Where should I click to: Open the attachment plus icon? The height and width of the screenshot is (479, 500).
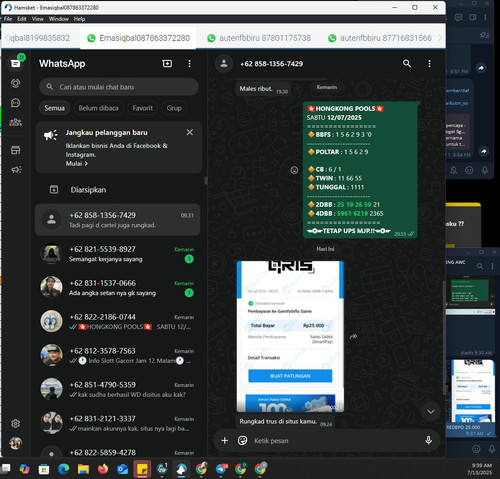[x=225, y=441]
